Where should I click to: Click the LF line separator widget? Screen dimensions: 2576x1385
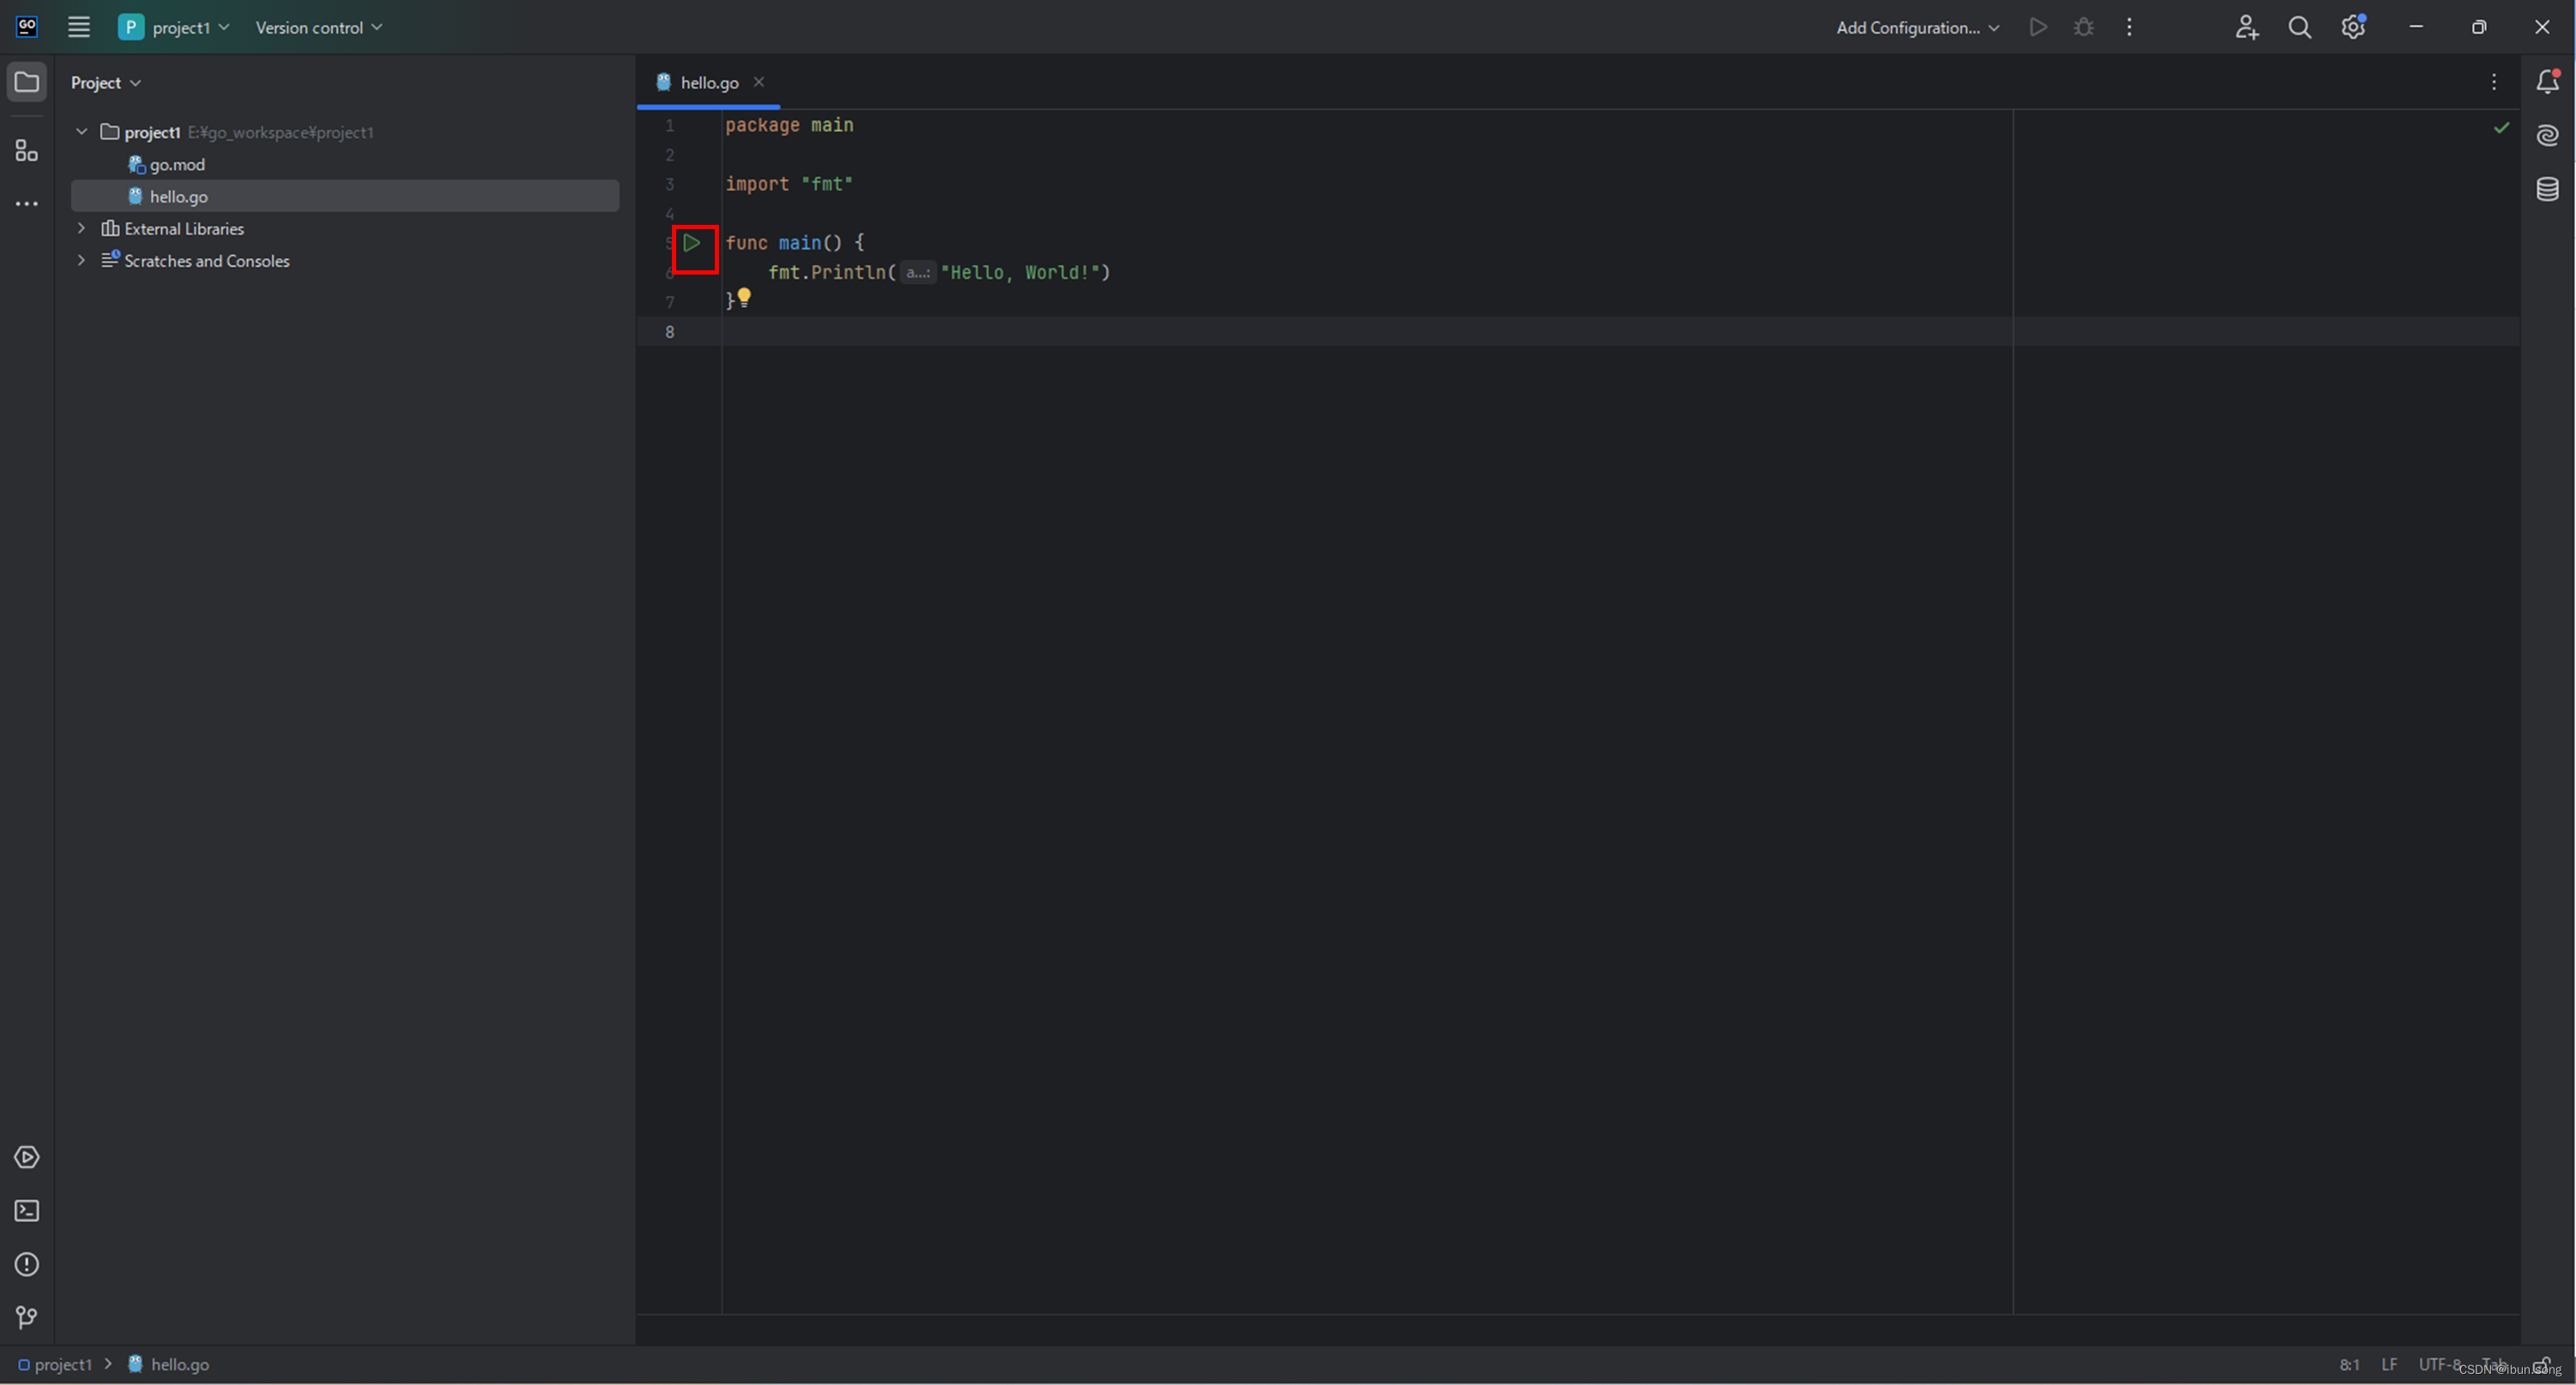[2388, 1365]
